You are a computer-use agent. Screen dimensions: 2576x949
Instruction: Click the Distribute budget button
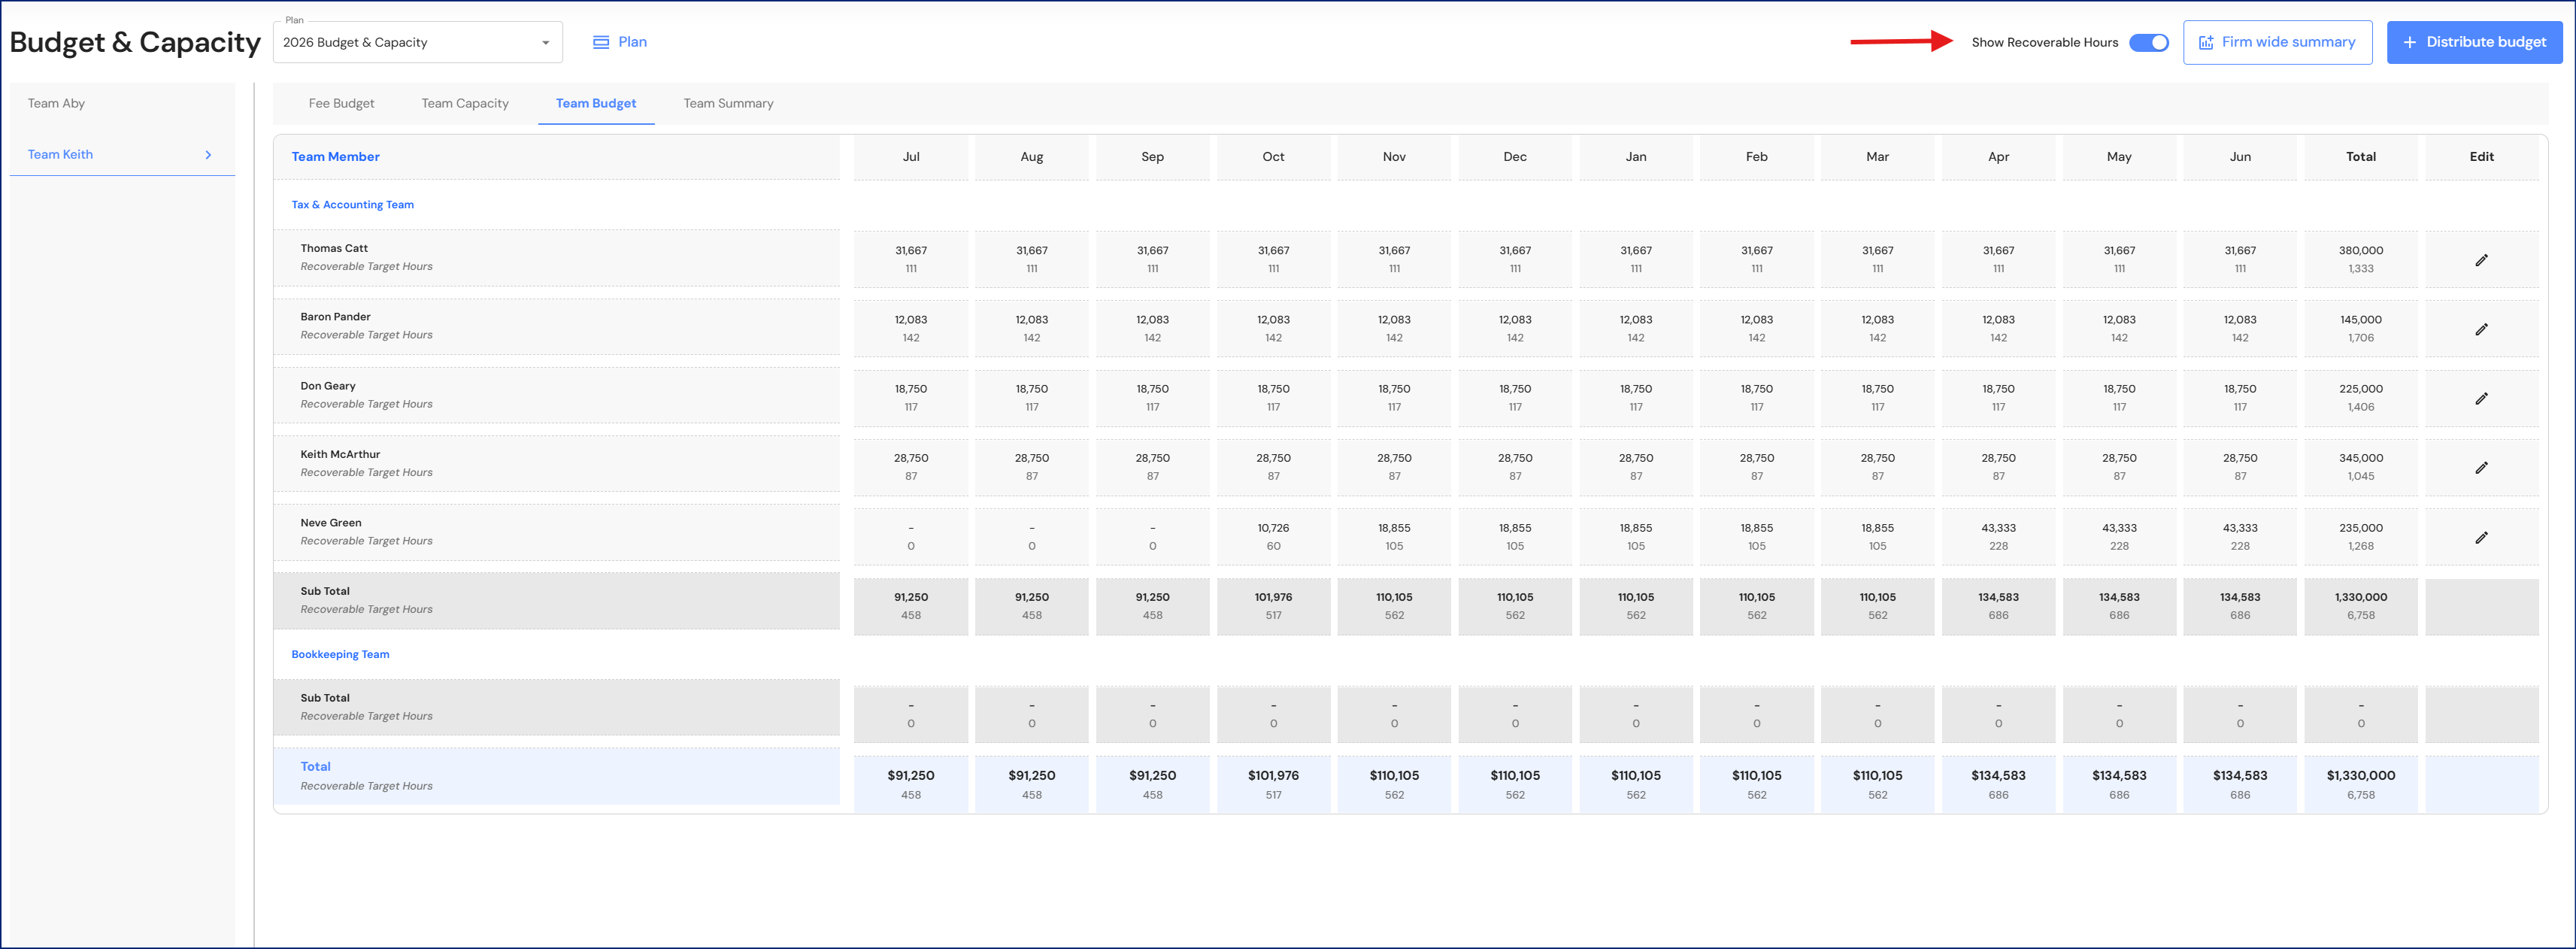click(x=2474, y=42)
